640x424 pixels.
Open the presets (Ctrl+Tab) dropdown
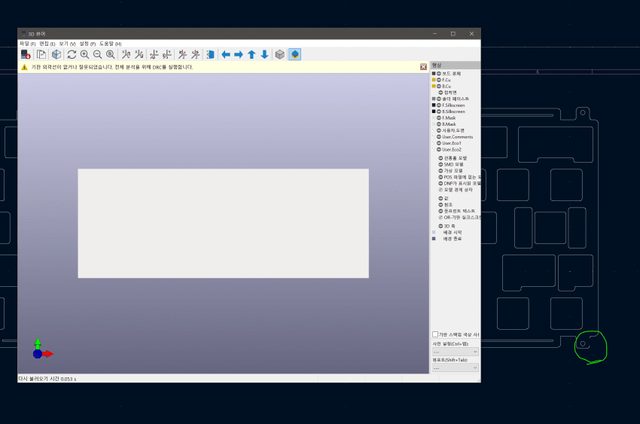[455, 352]
